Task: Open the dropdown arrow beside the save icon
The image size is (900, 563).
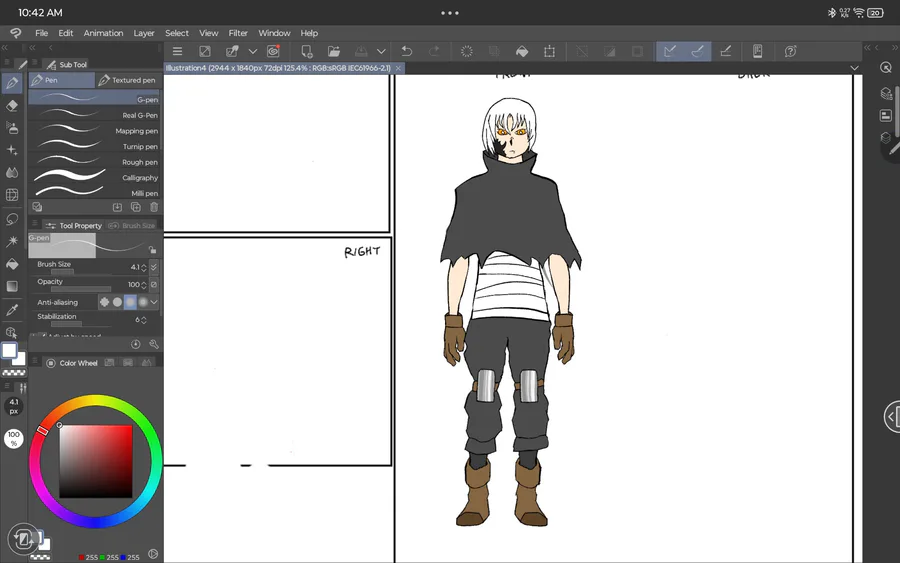Action: click(381, 52)
